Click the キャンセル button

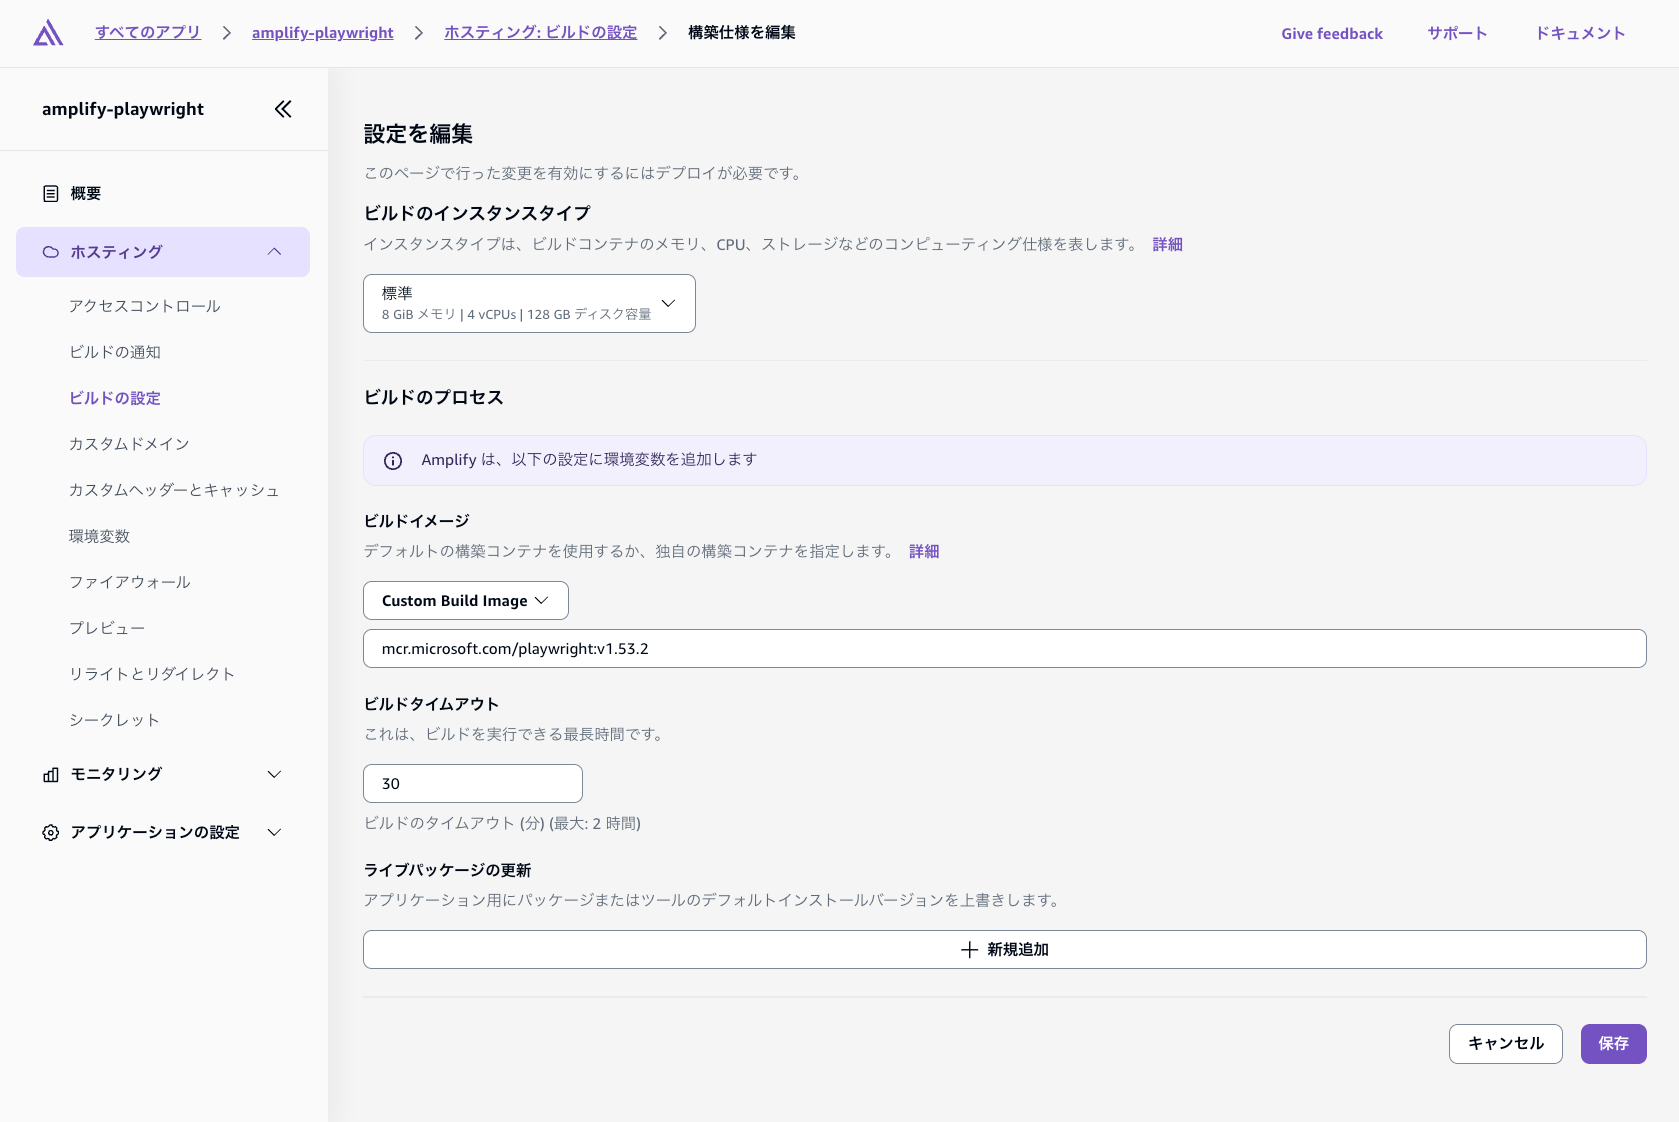tap(1506, 1044)
